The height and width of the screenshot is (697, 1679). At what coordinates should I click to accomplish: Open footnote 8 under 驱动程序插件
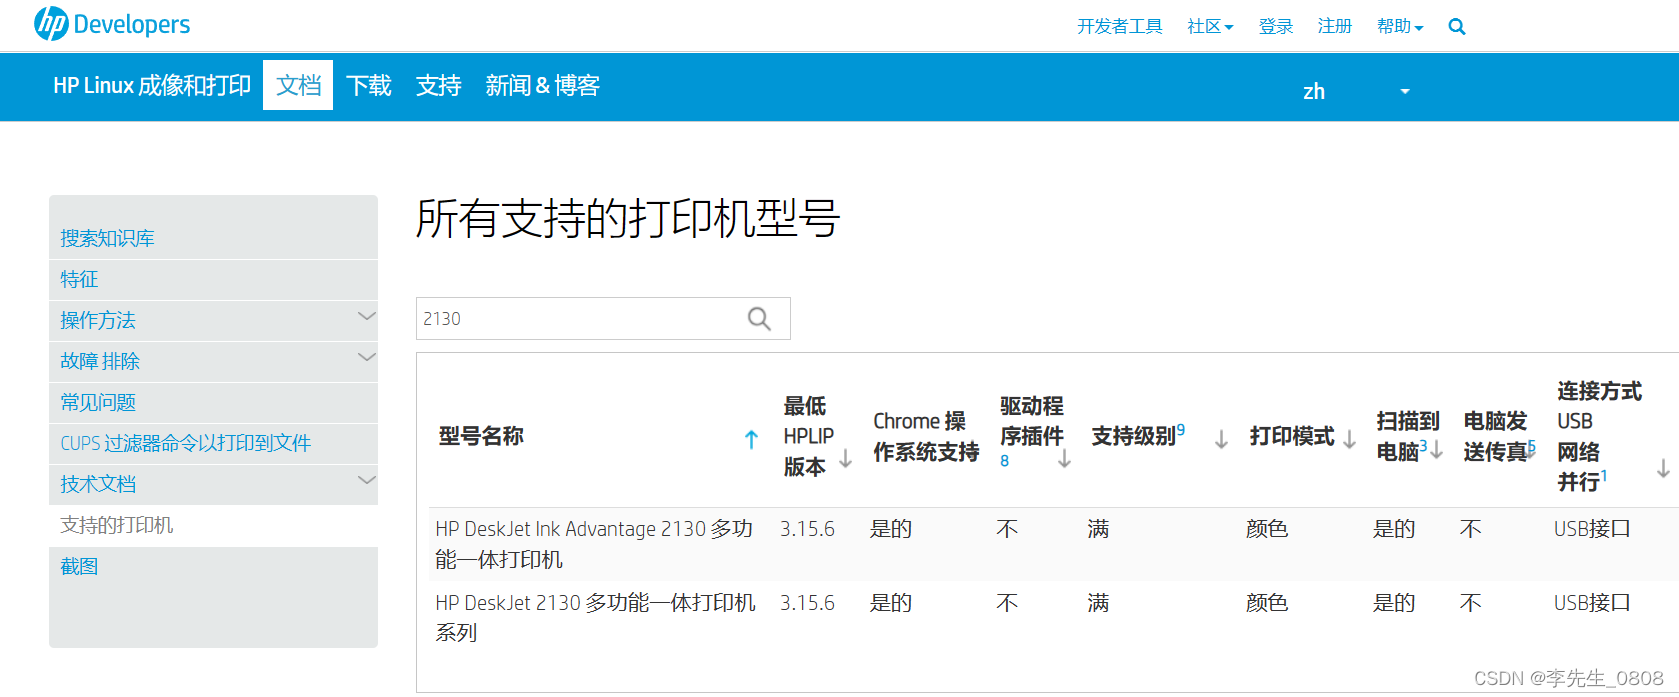pos(1004,461)
